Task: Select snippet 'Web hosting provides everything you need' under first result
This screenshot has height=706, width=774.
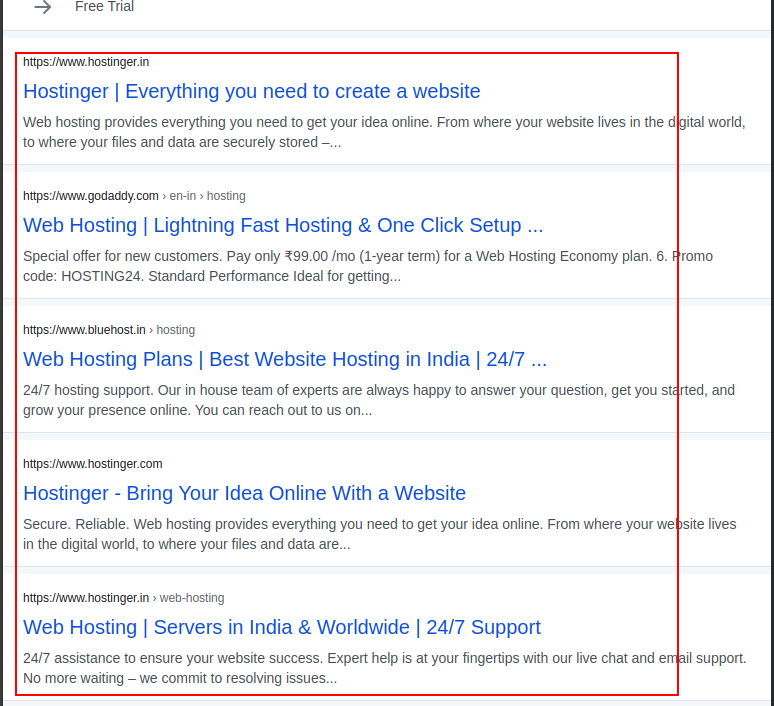Action: pyautogui.click(x=384, y=132)
